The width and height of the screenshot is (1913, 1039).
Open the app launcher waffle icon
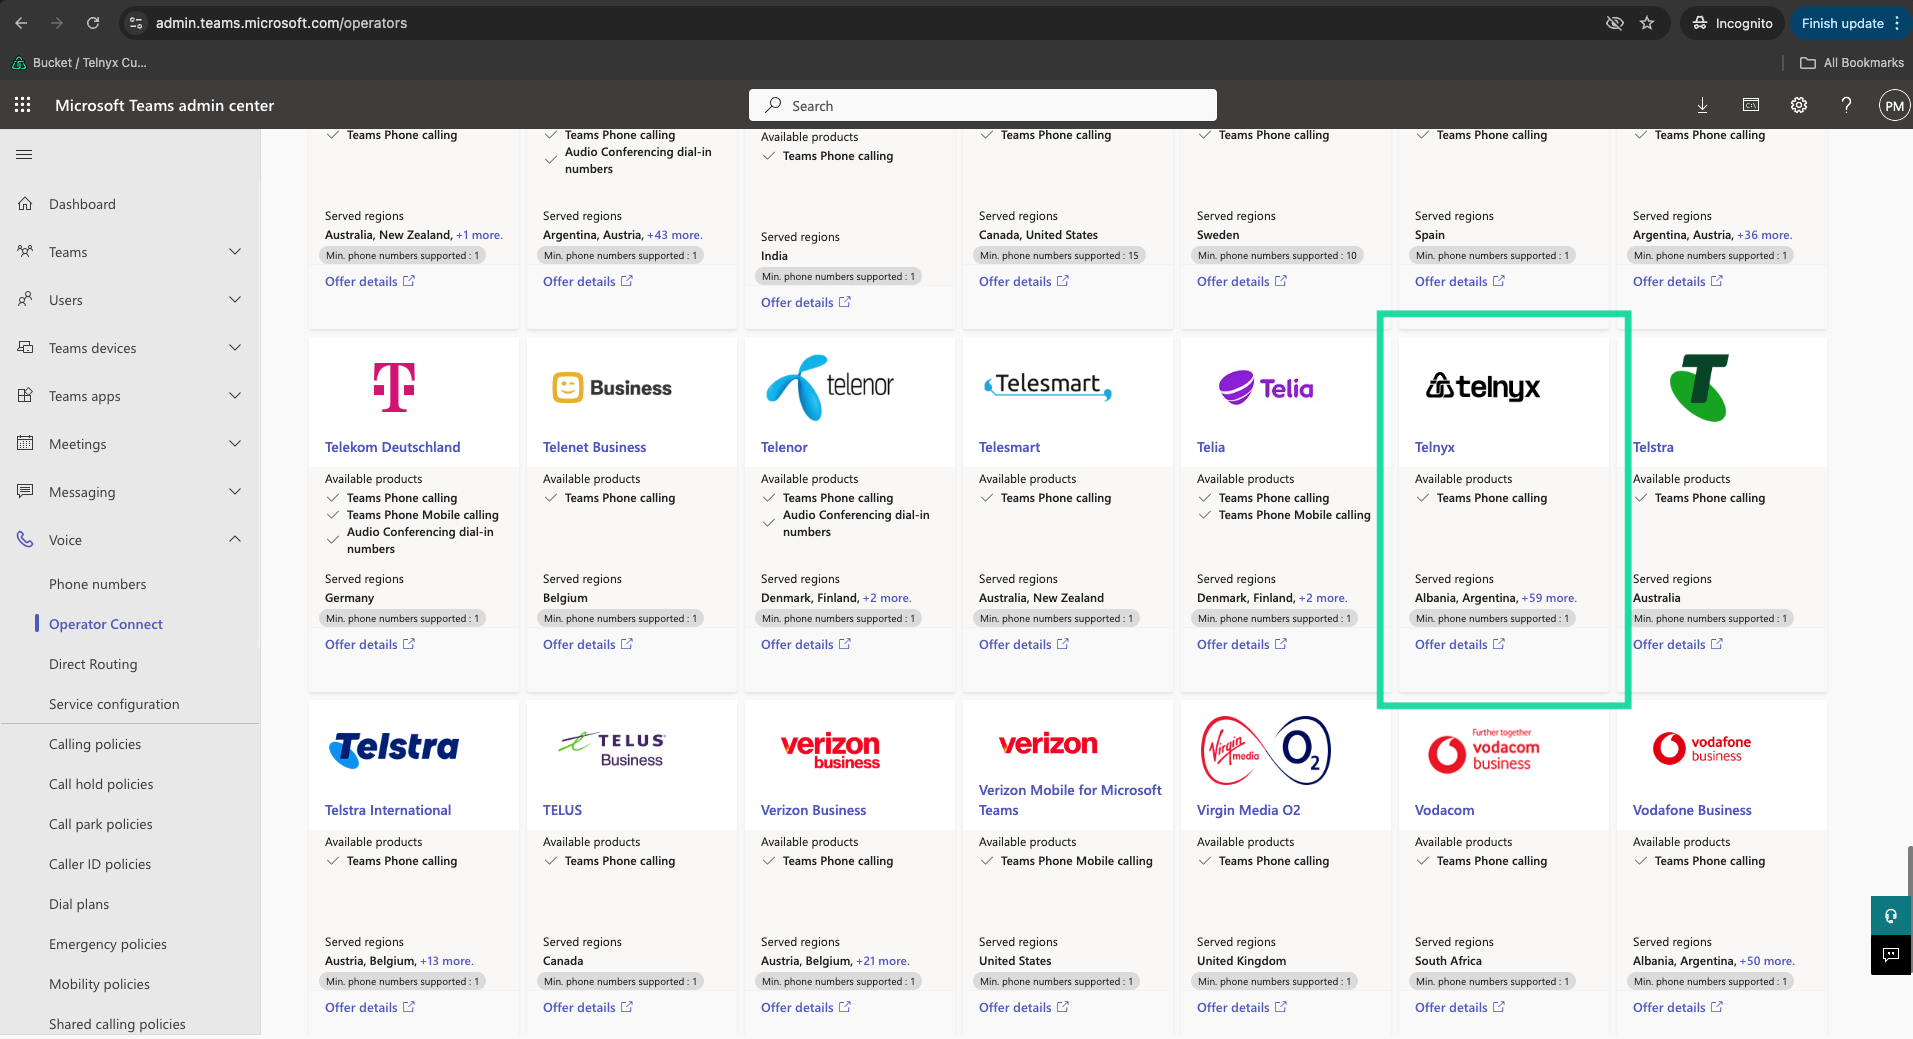click(x=23, y=105)
